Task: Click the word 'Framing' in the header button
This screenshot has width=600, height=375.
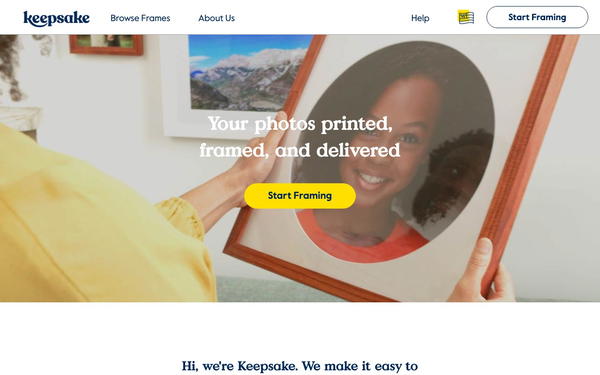Action: (548, 18)
